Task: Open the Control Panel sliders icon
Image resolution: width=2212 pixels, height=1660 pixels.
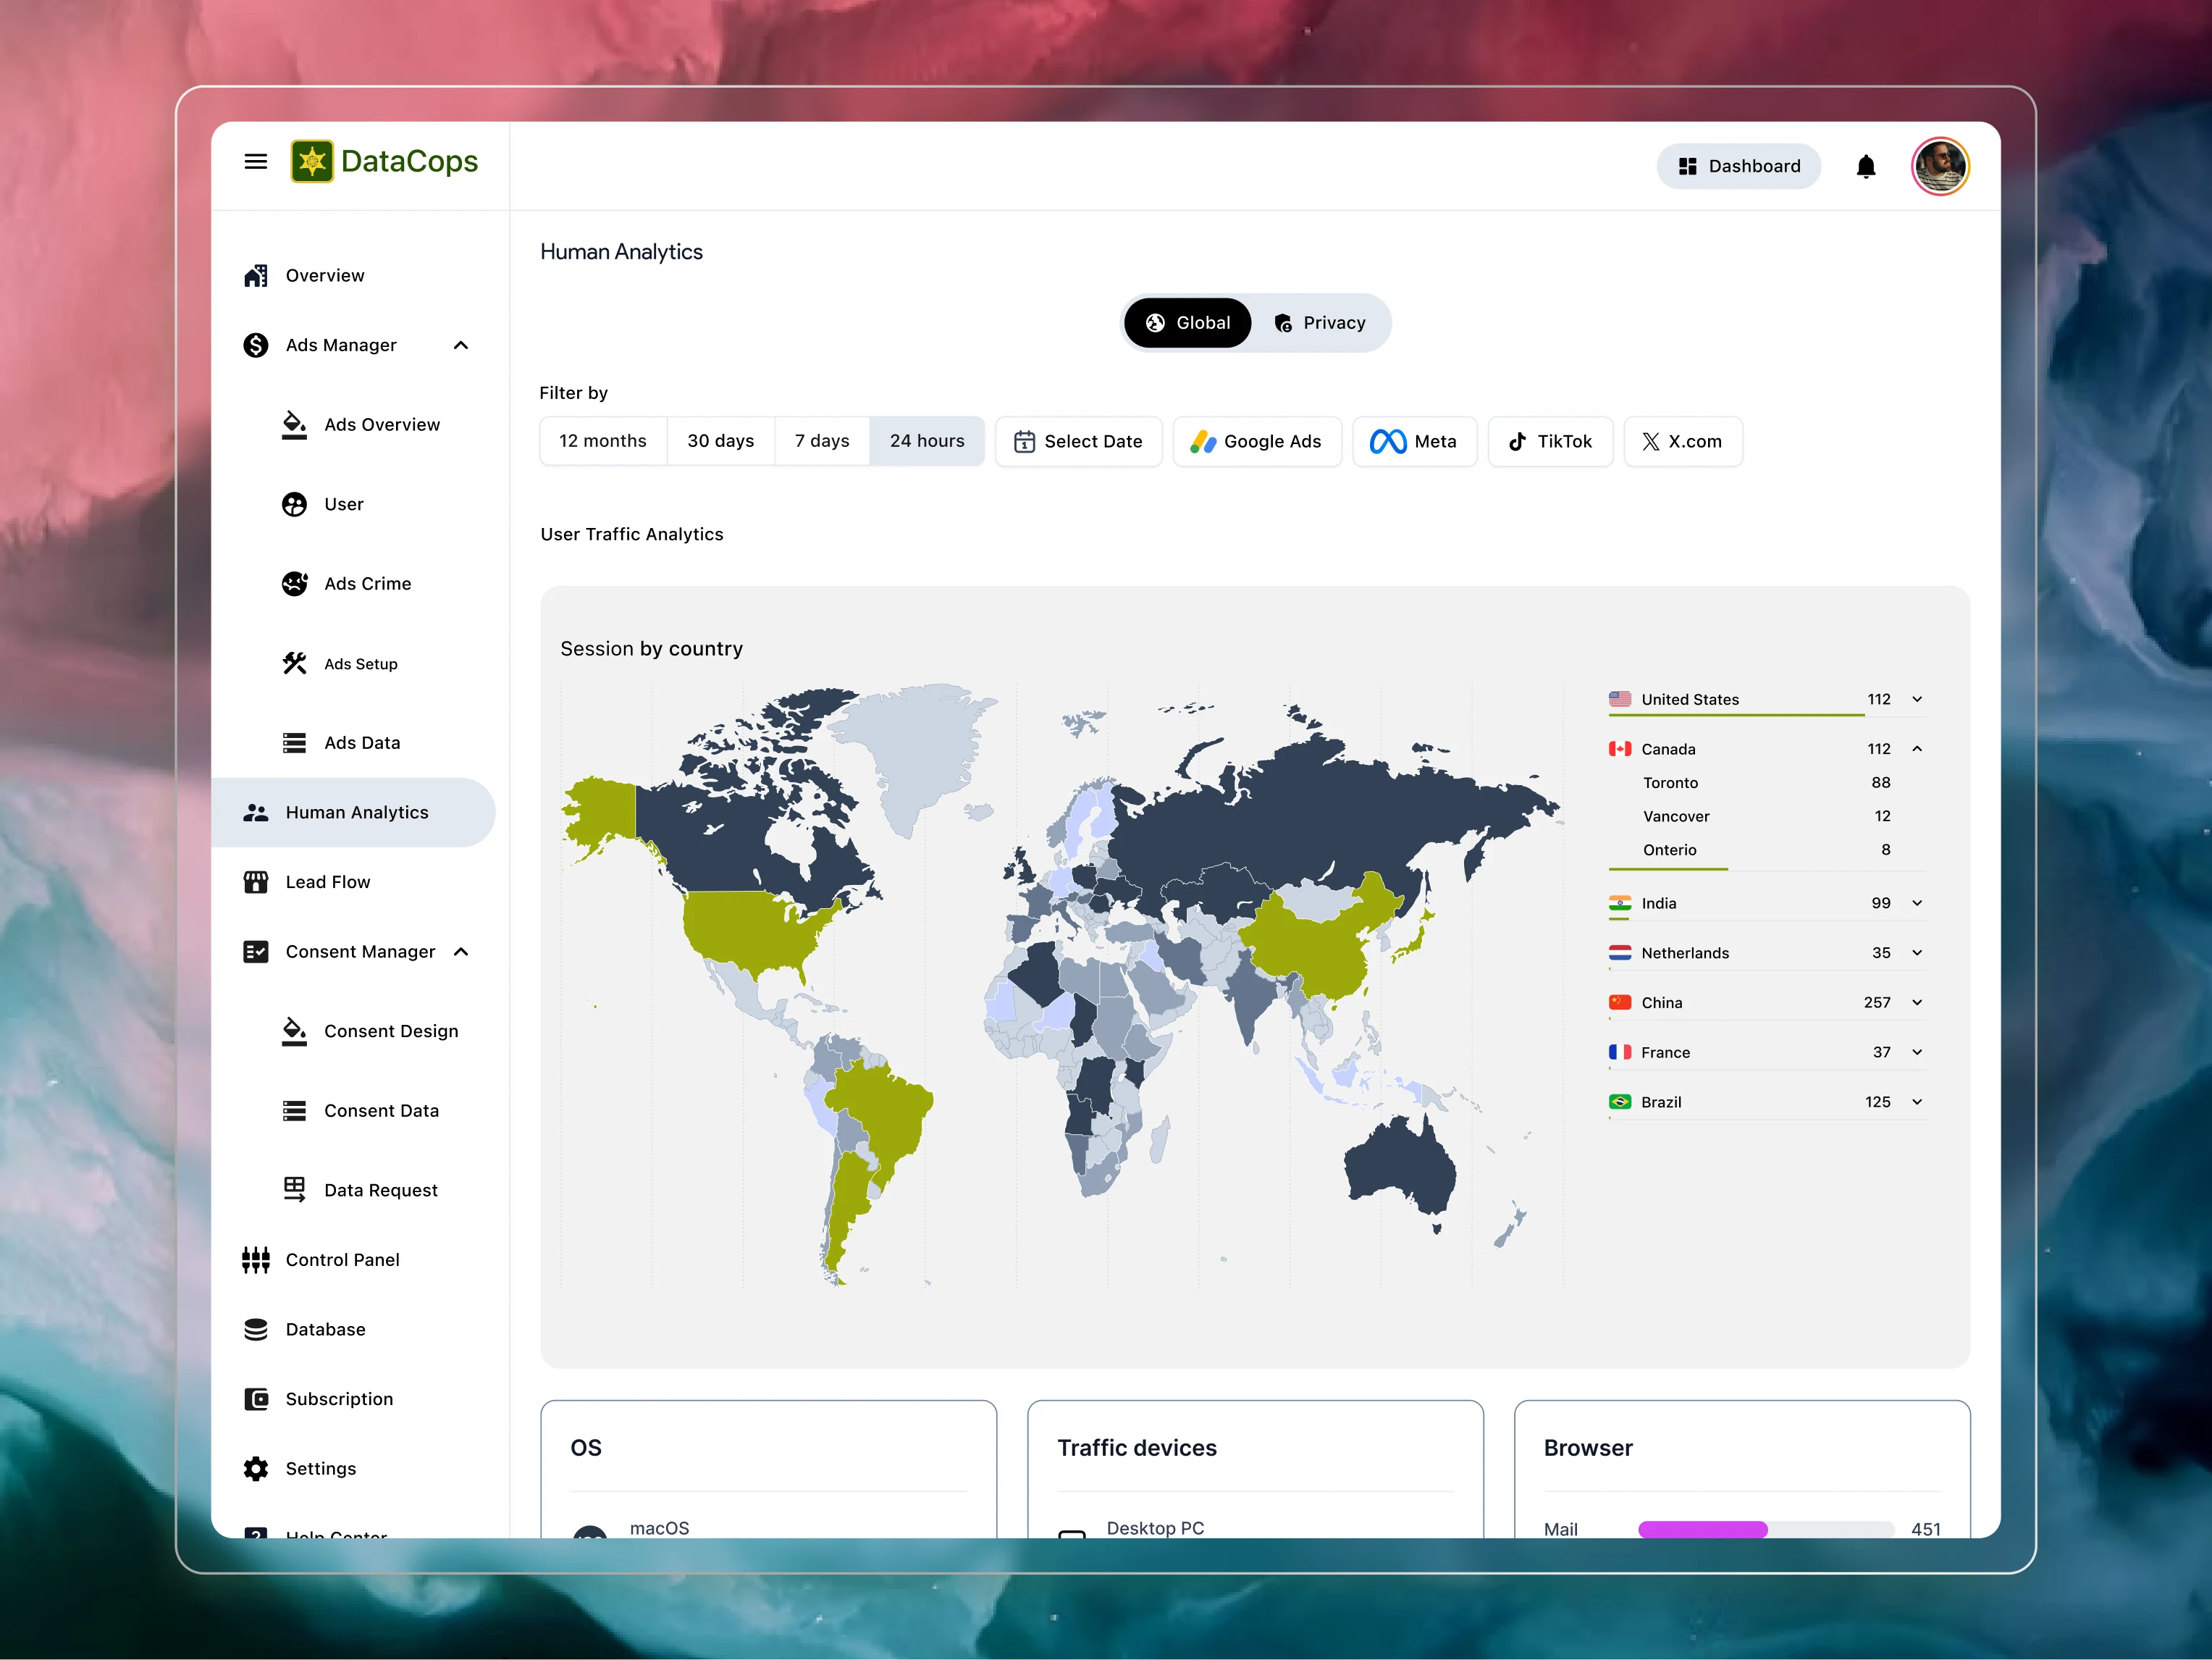Action: coord(256,1259)
